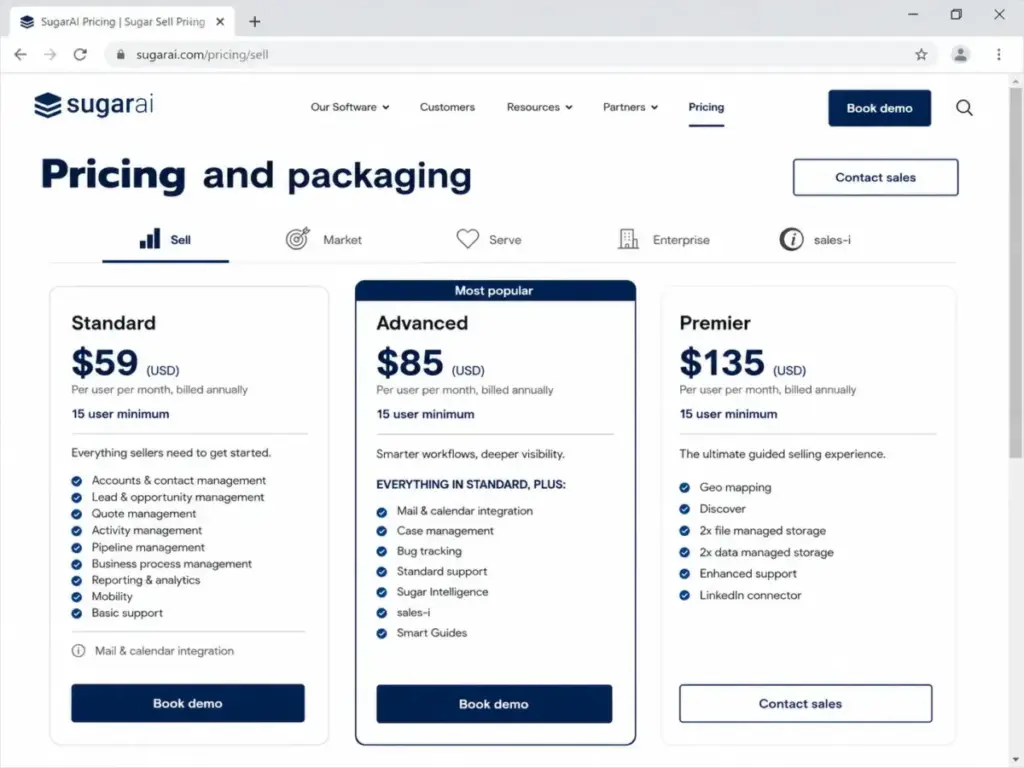Click checkmark next to LinkedIn connector
The width and height of the screenshot is (1024, 768).
(x=684, y=596)
